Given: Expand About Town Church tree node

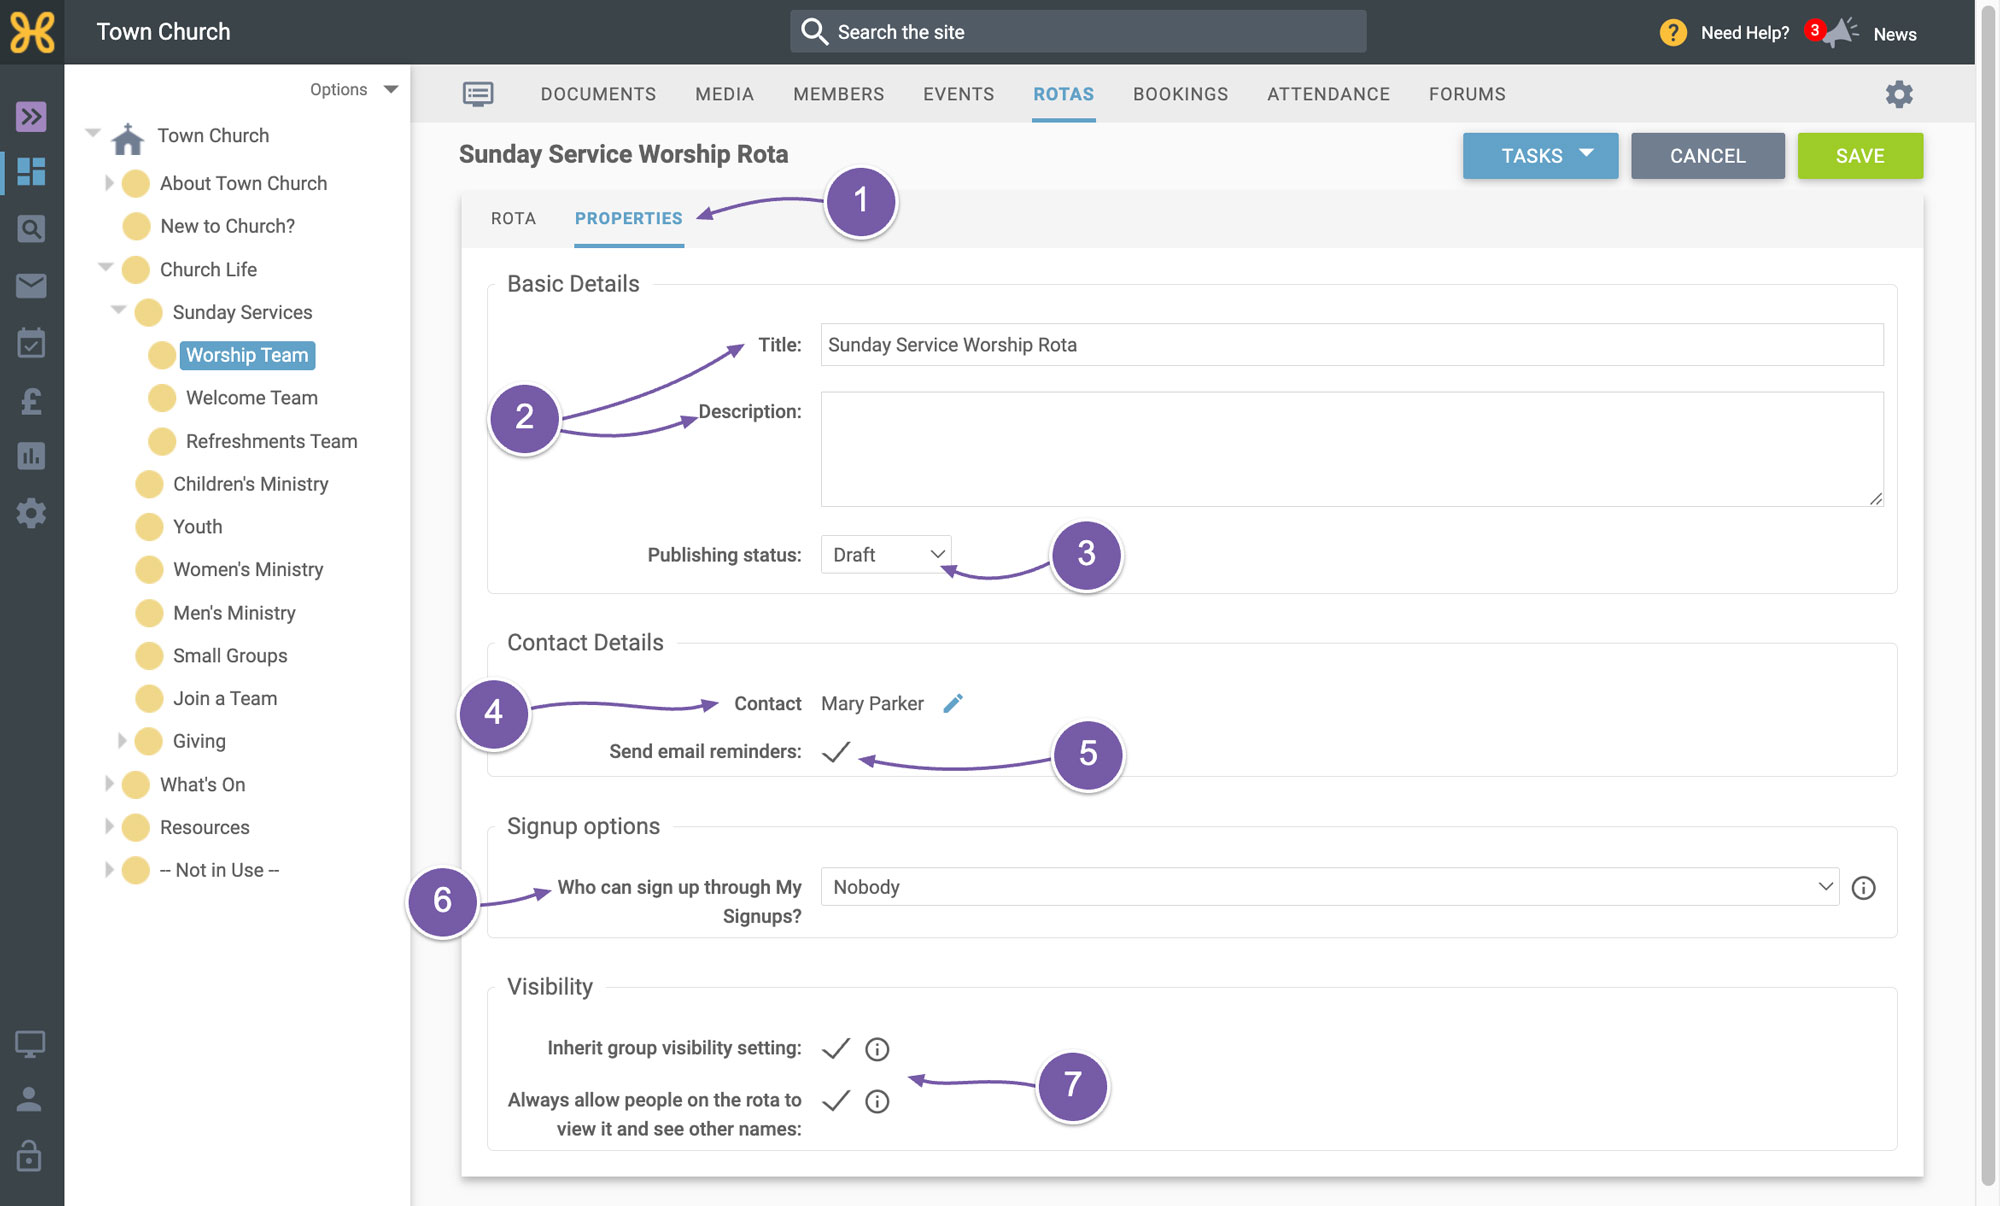Looking at the screenshot, I should coord(109,183).
